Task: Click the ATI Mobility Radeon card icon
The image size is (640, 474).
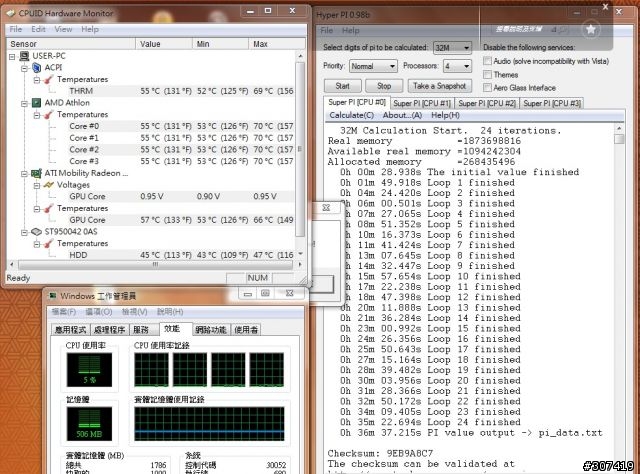Action: [x=36, y=173]
